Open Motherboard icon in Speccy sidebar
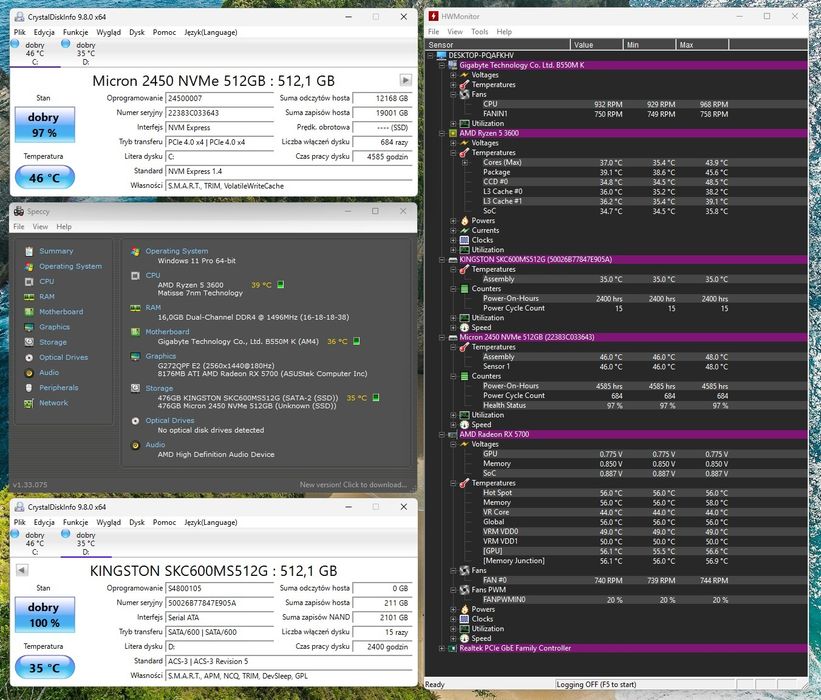This screenshot has height=700, width=821. coord(29,312)
